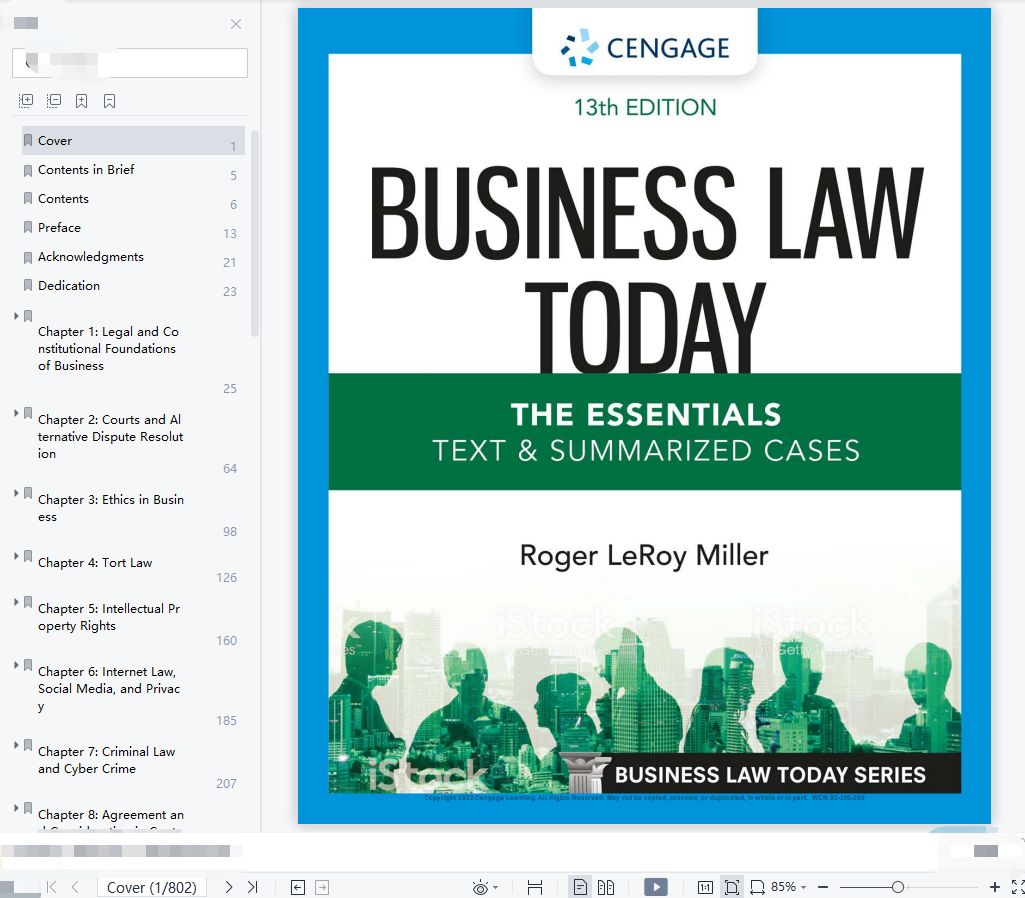Toggle fit page to window
This screenshot has width=1025, height=898.
(x=731, y=887)
